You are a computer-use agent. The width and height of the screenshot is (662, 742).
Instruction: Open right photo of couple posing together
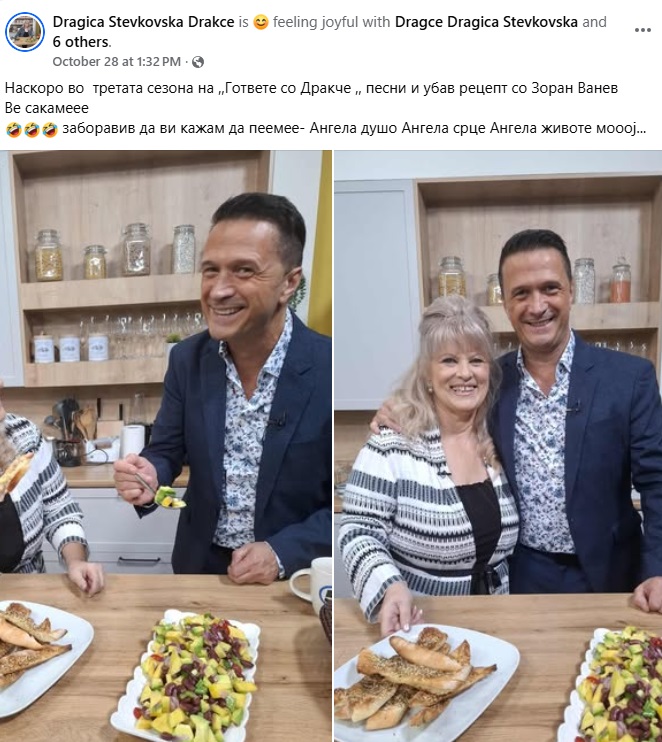(x=498, y=446)
